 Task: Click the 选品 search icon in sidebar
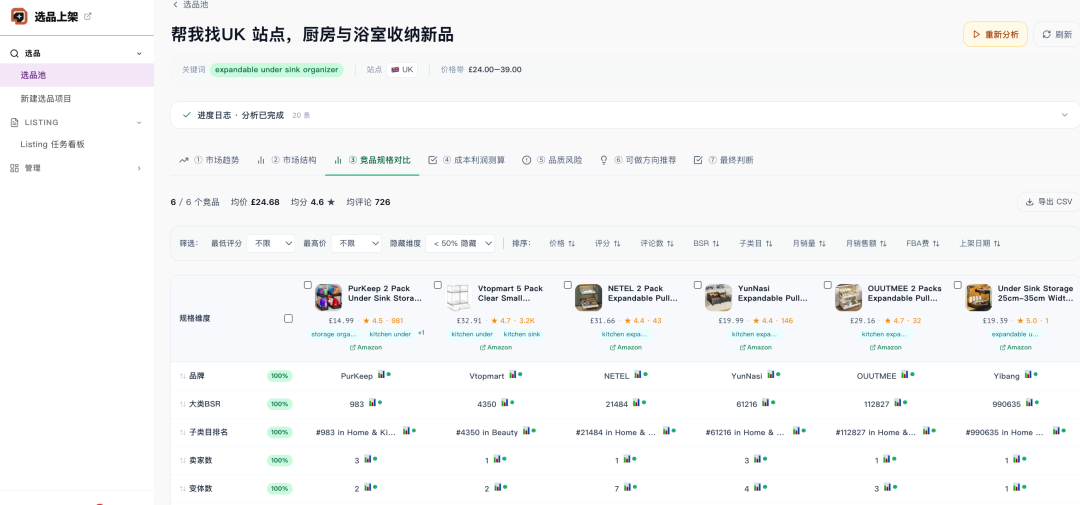pos(14,53)
